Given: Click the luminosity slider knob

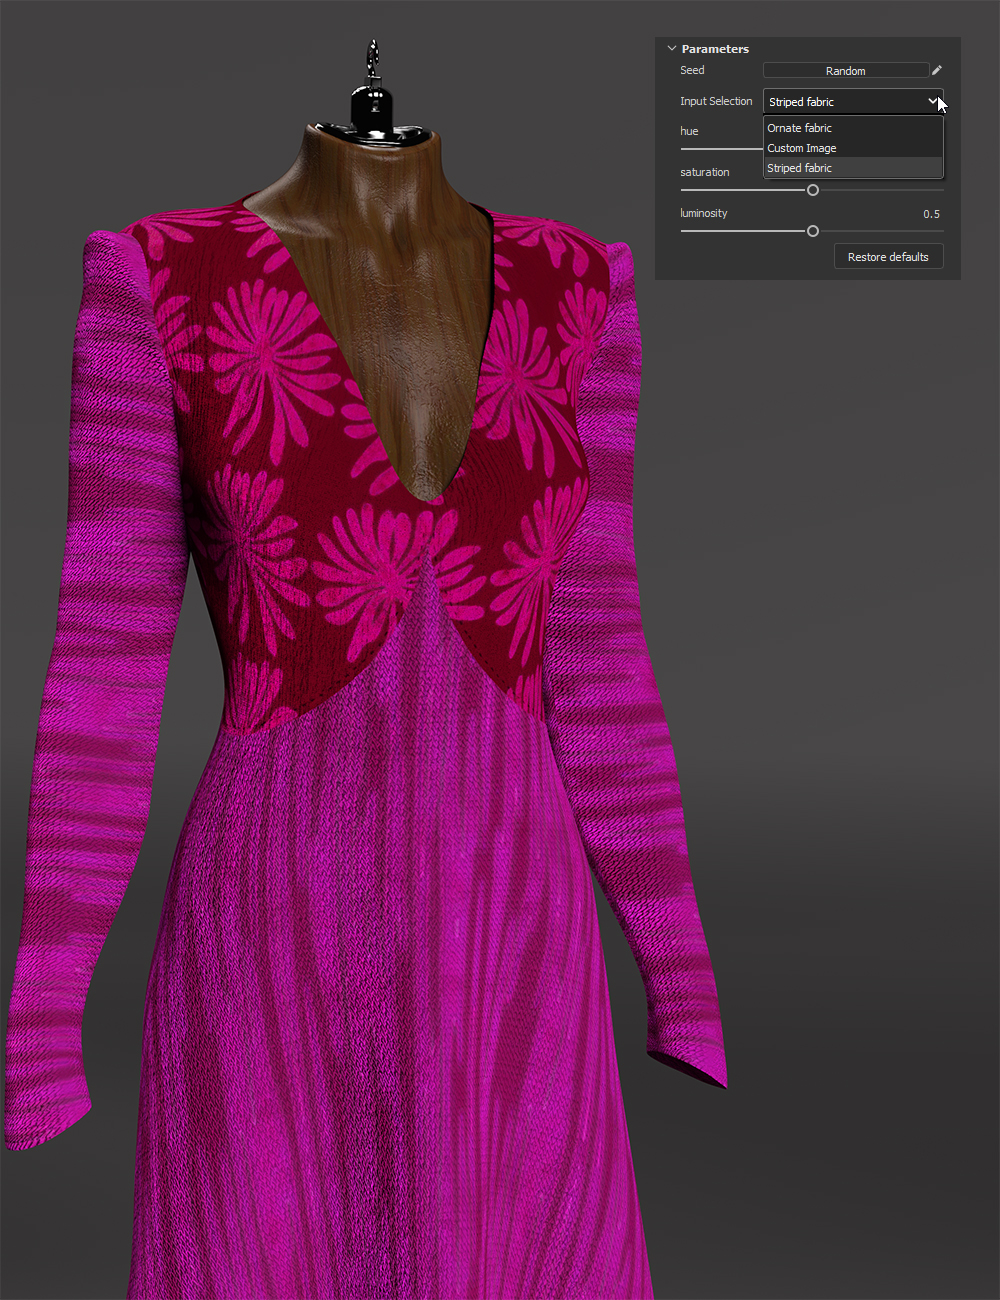Looking at the screenshot, I should point(814,230).
